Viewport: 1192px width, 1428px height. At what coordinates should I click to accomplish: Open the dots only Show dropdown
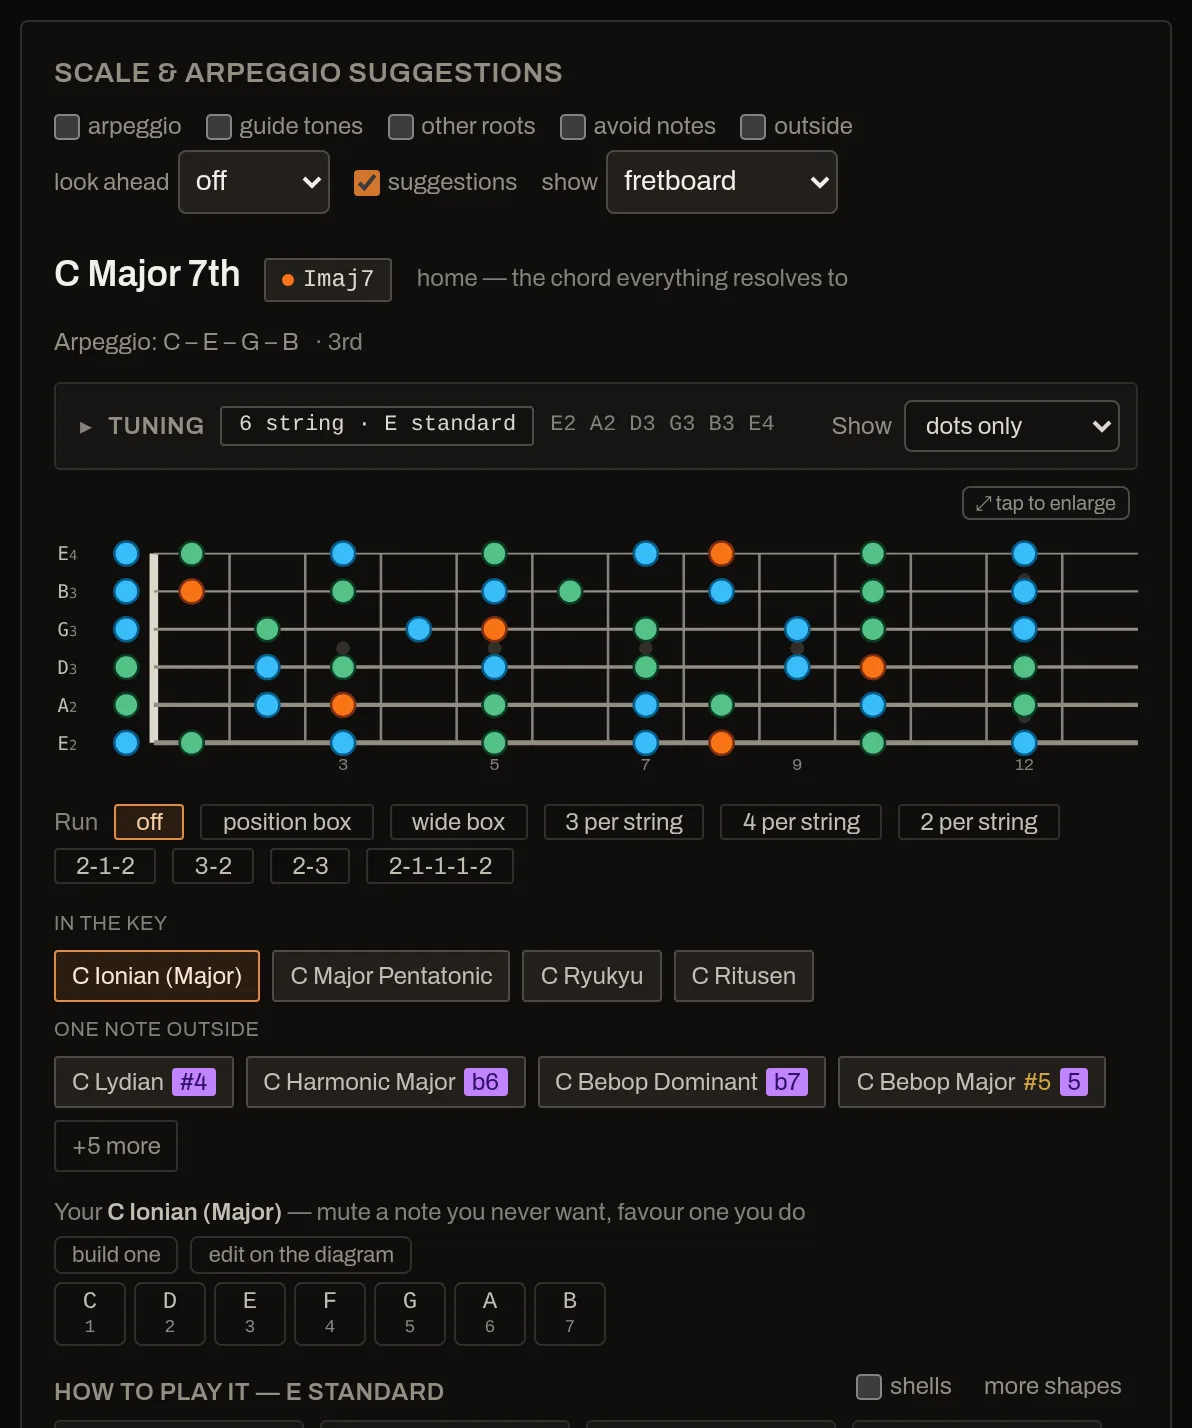click(1012, 426)
